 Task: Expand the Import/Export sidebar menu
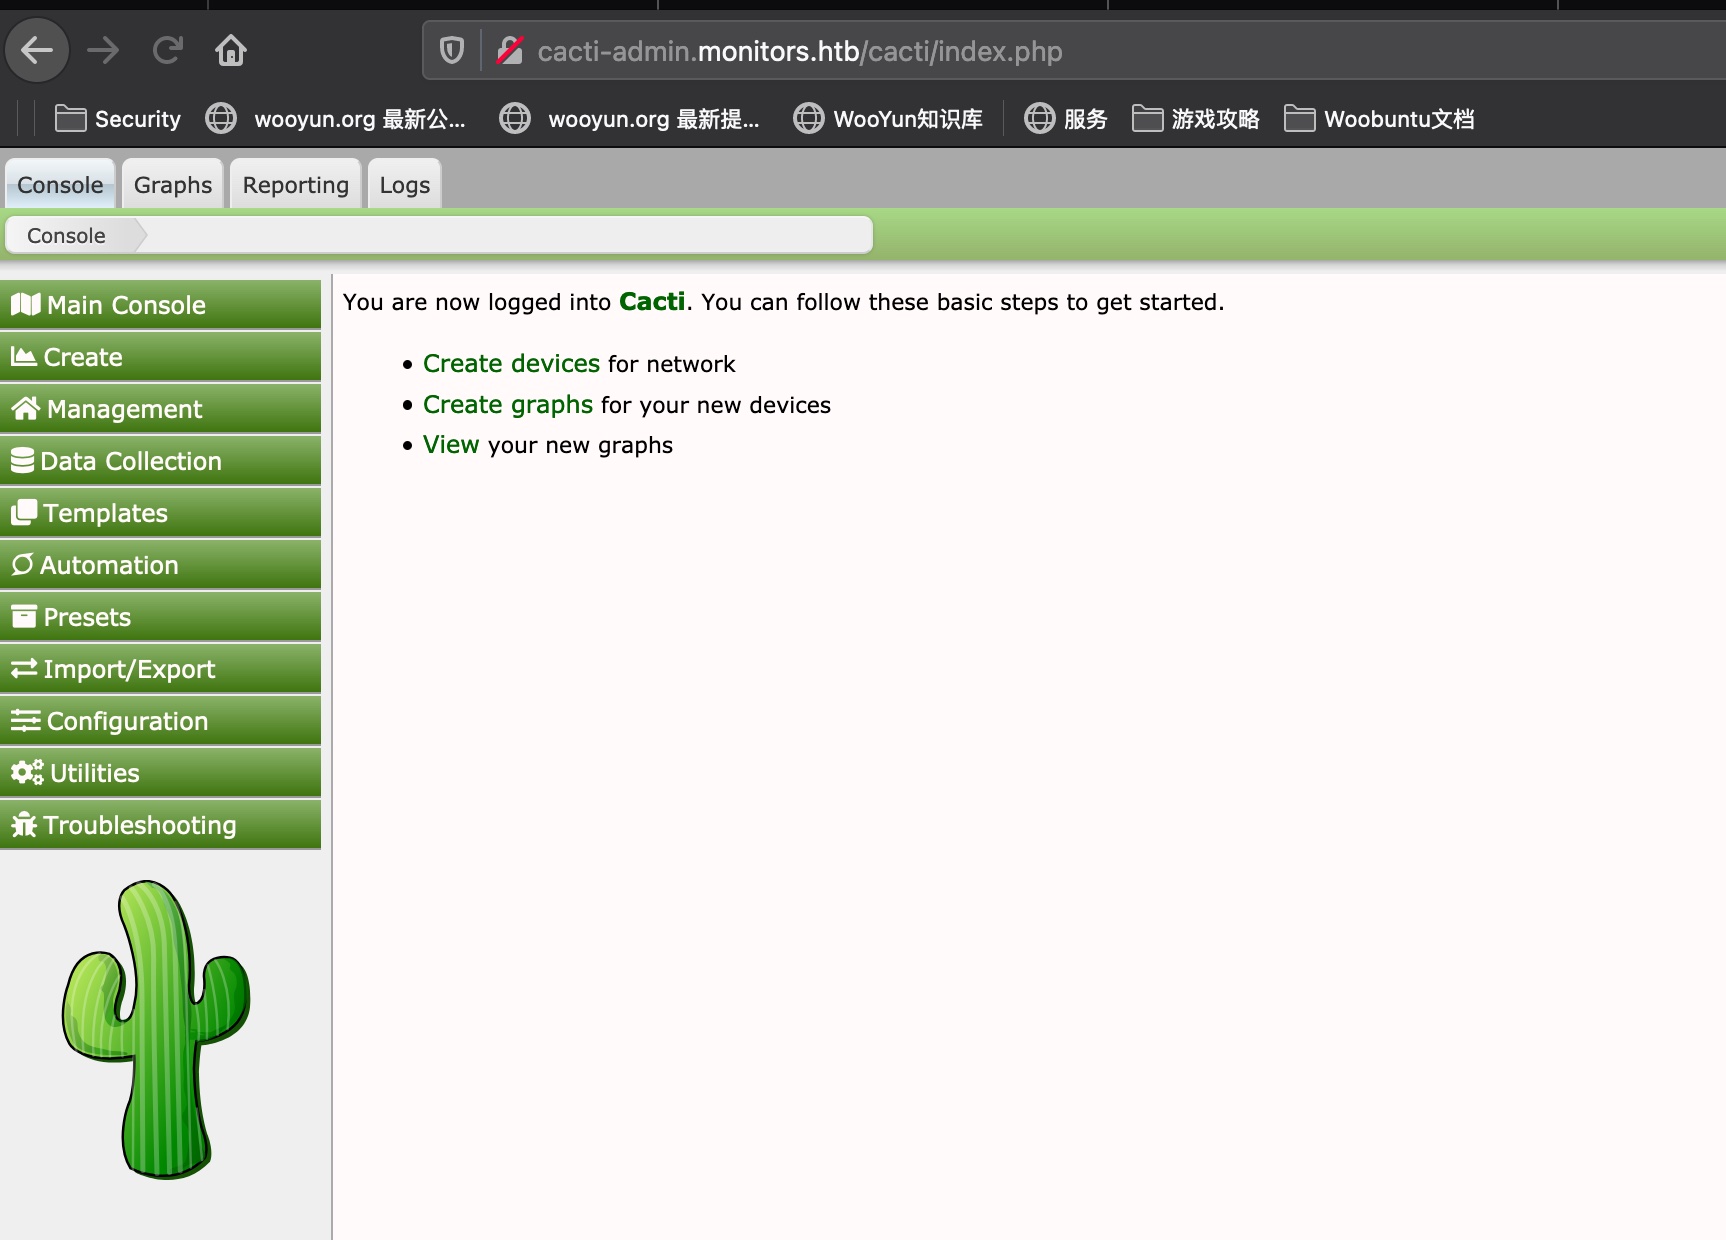point(160,669)
